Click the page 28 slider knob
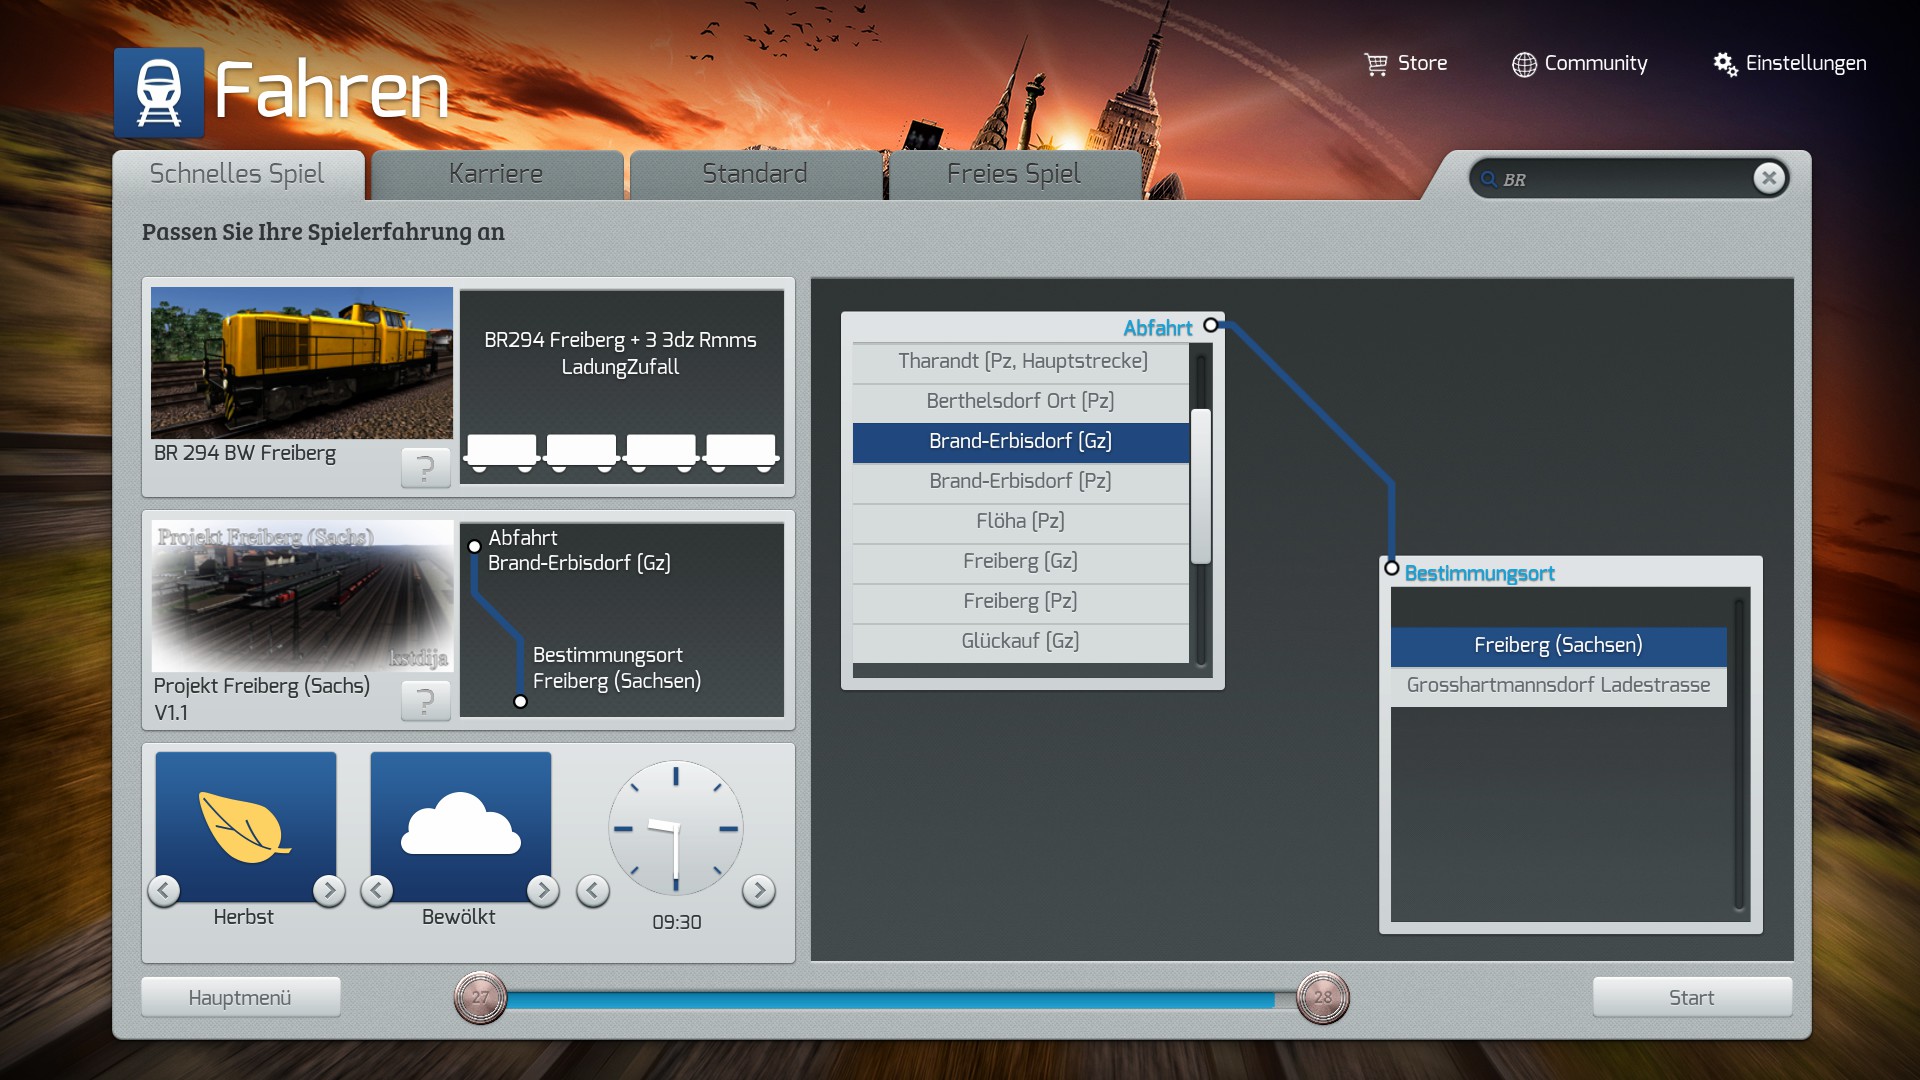This screenshot has width=1920, height=1080. click(1322, 997)
